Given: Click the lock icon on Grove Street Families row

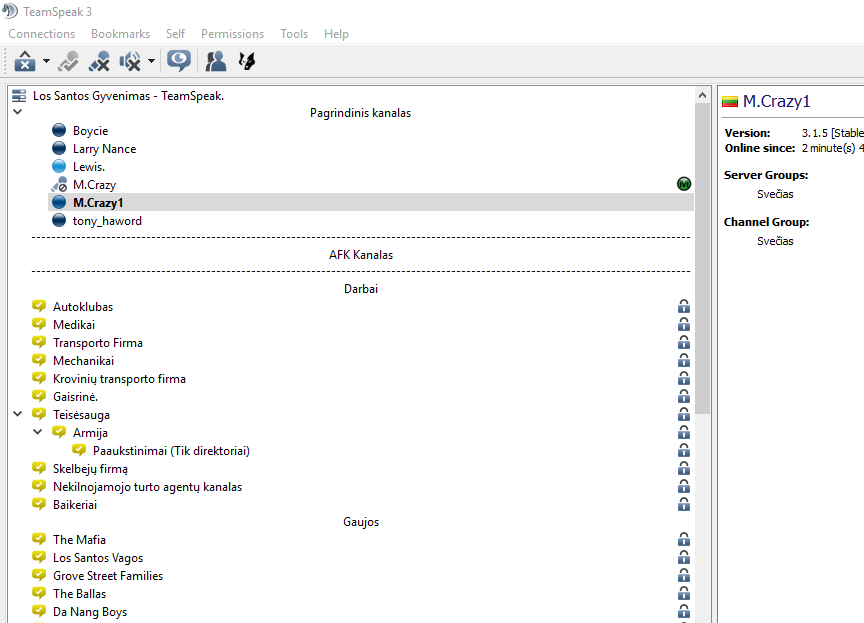Looking at the screenshot, I should [684, 576].
